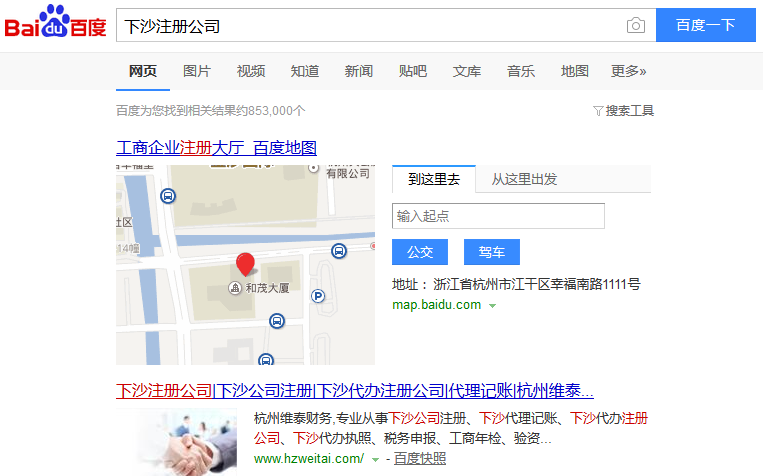Click the parking P icon on map
Viewport: 763px width, 476px height.
pyautogui.click(x=318, y=296)
